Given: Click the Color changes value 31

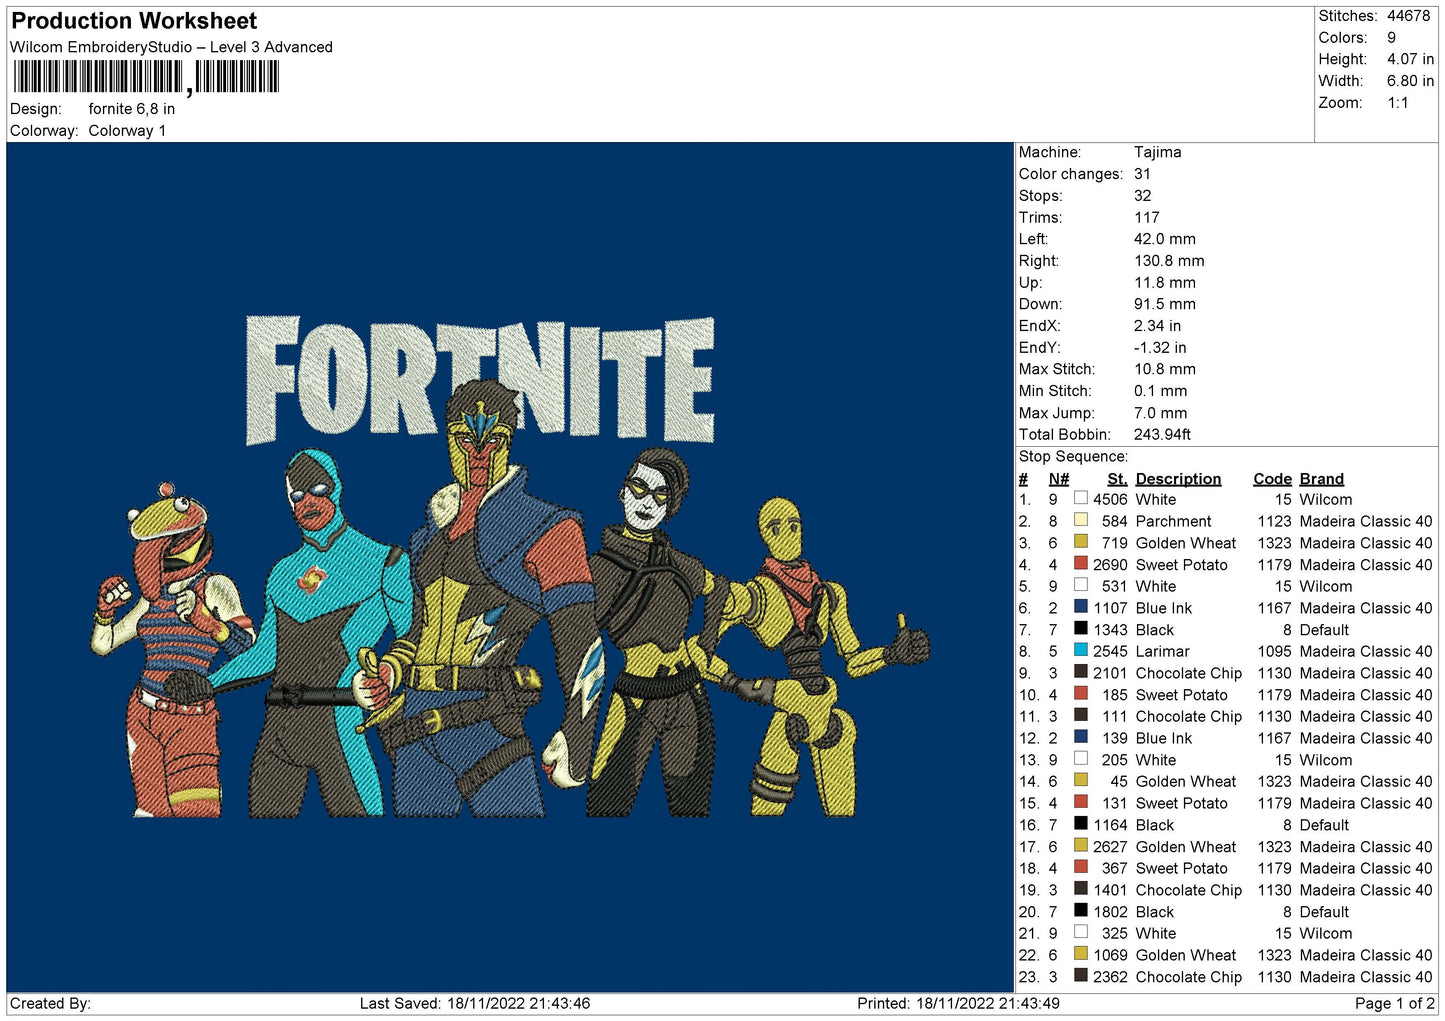Looking at the screenshot, I should tap(1142, 174).
